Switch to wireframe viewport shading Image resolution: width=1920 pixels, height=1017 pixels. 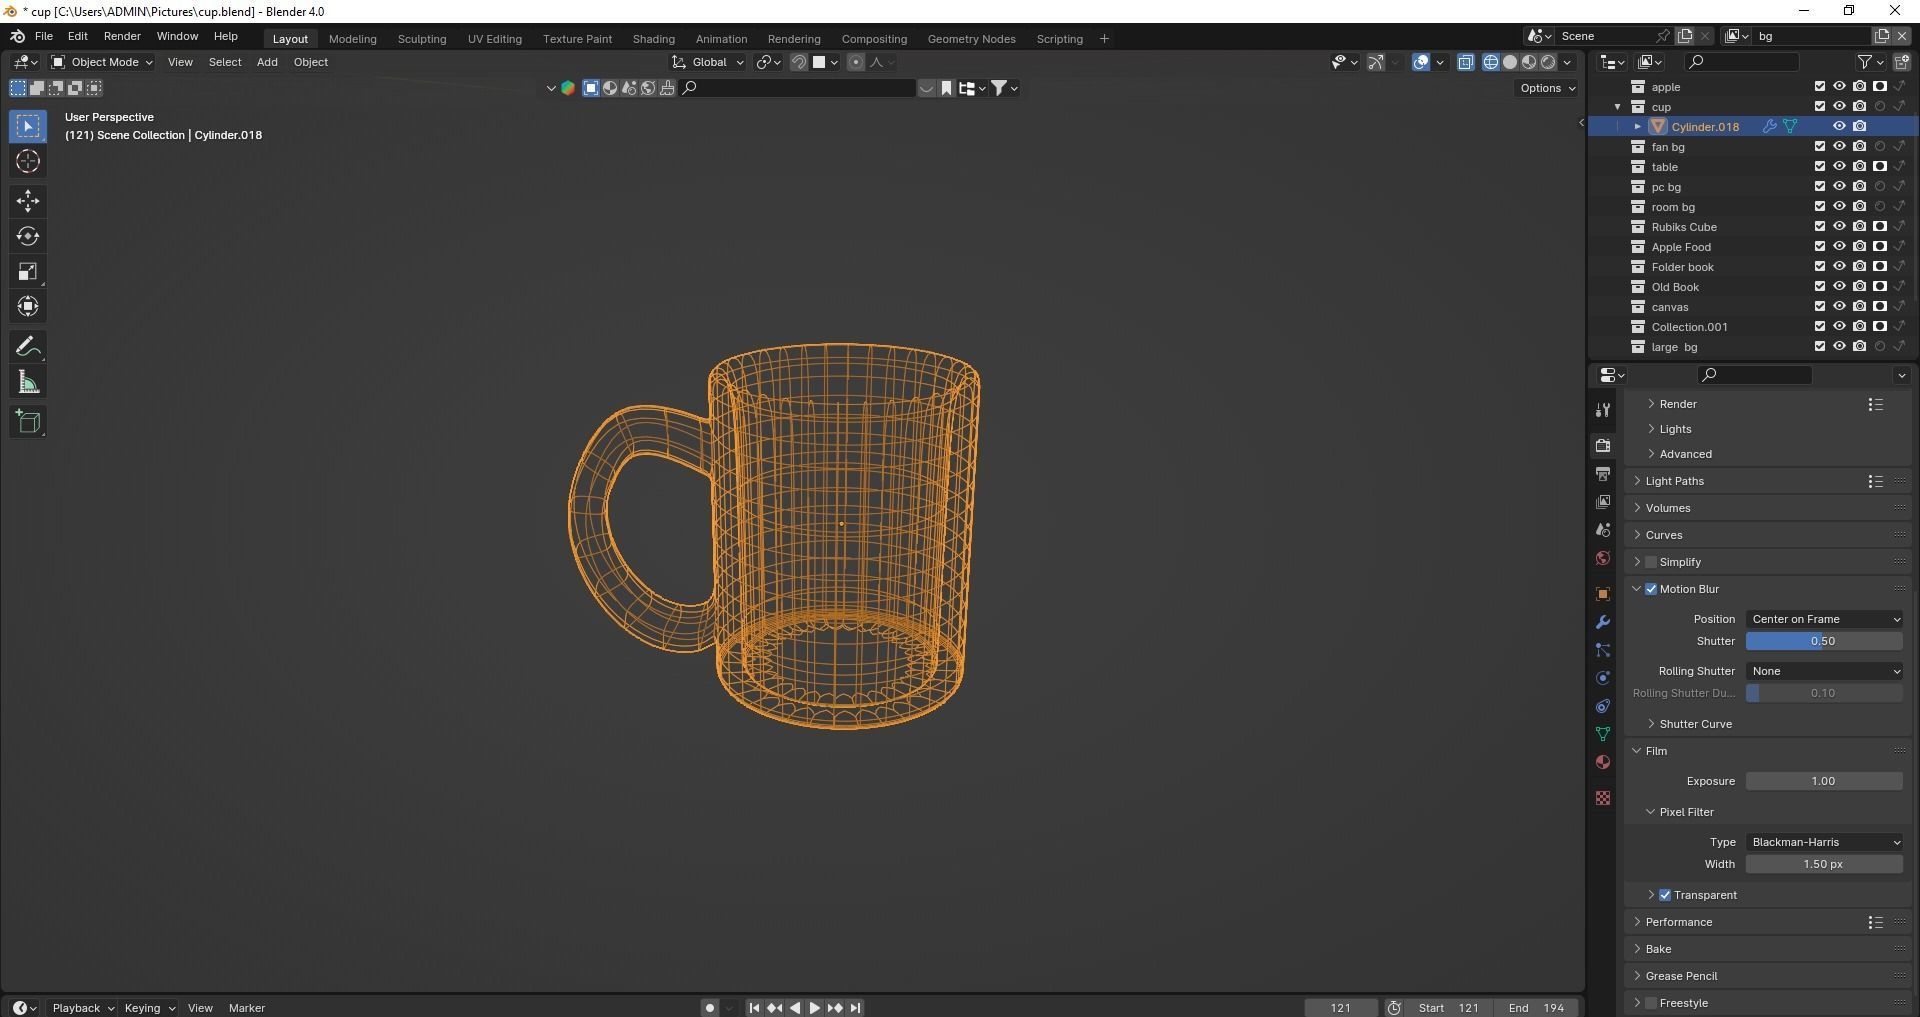pyautogui.click(x=1491, y=62)
